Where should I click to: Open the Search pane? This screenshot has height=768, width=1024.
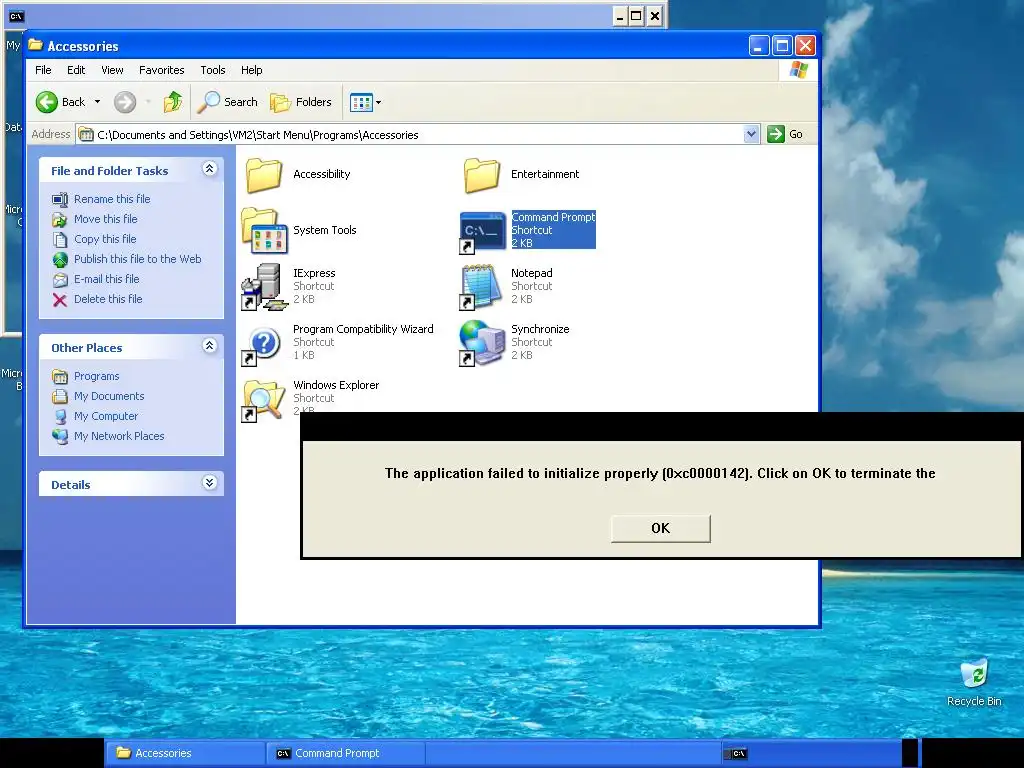(228, 102)
